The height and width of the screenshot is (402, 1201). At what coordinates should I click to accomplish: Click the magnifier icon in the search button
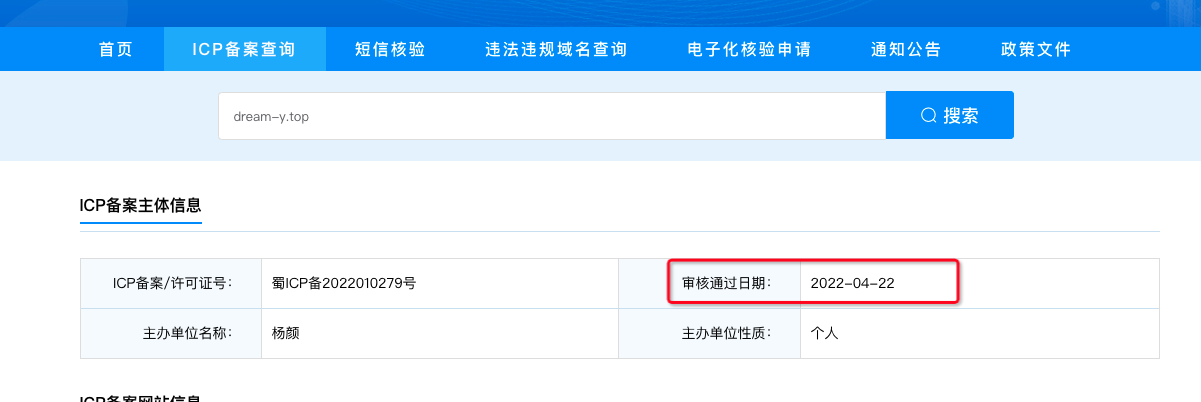tap(929, 115)
